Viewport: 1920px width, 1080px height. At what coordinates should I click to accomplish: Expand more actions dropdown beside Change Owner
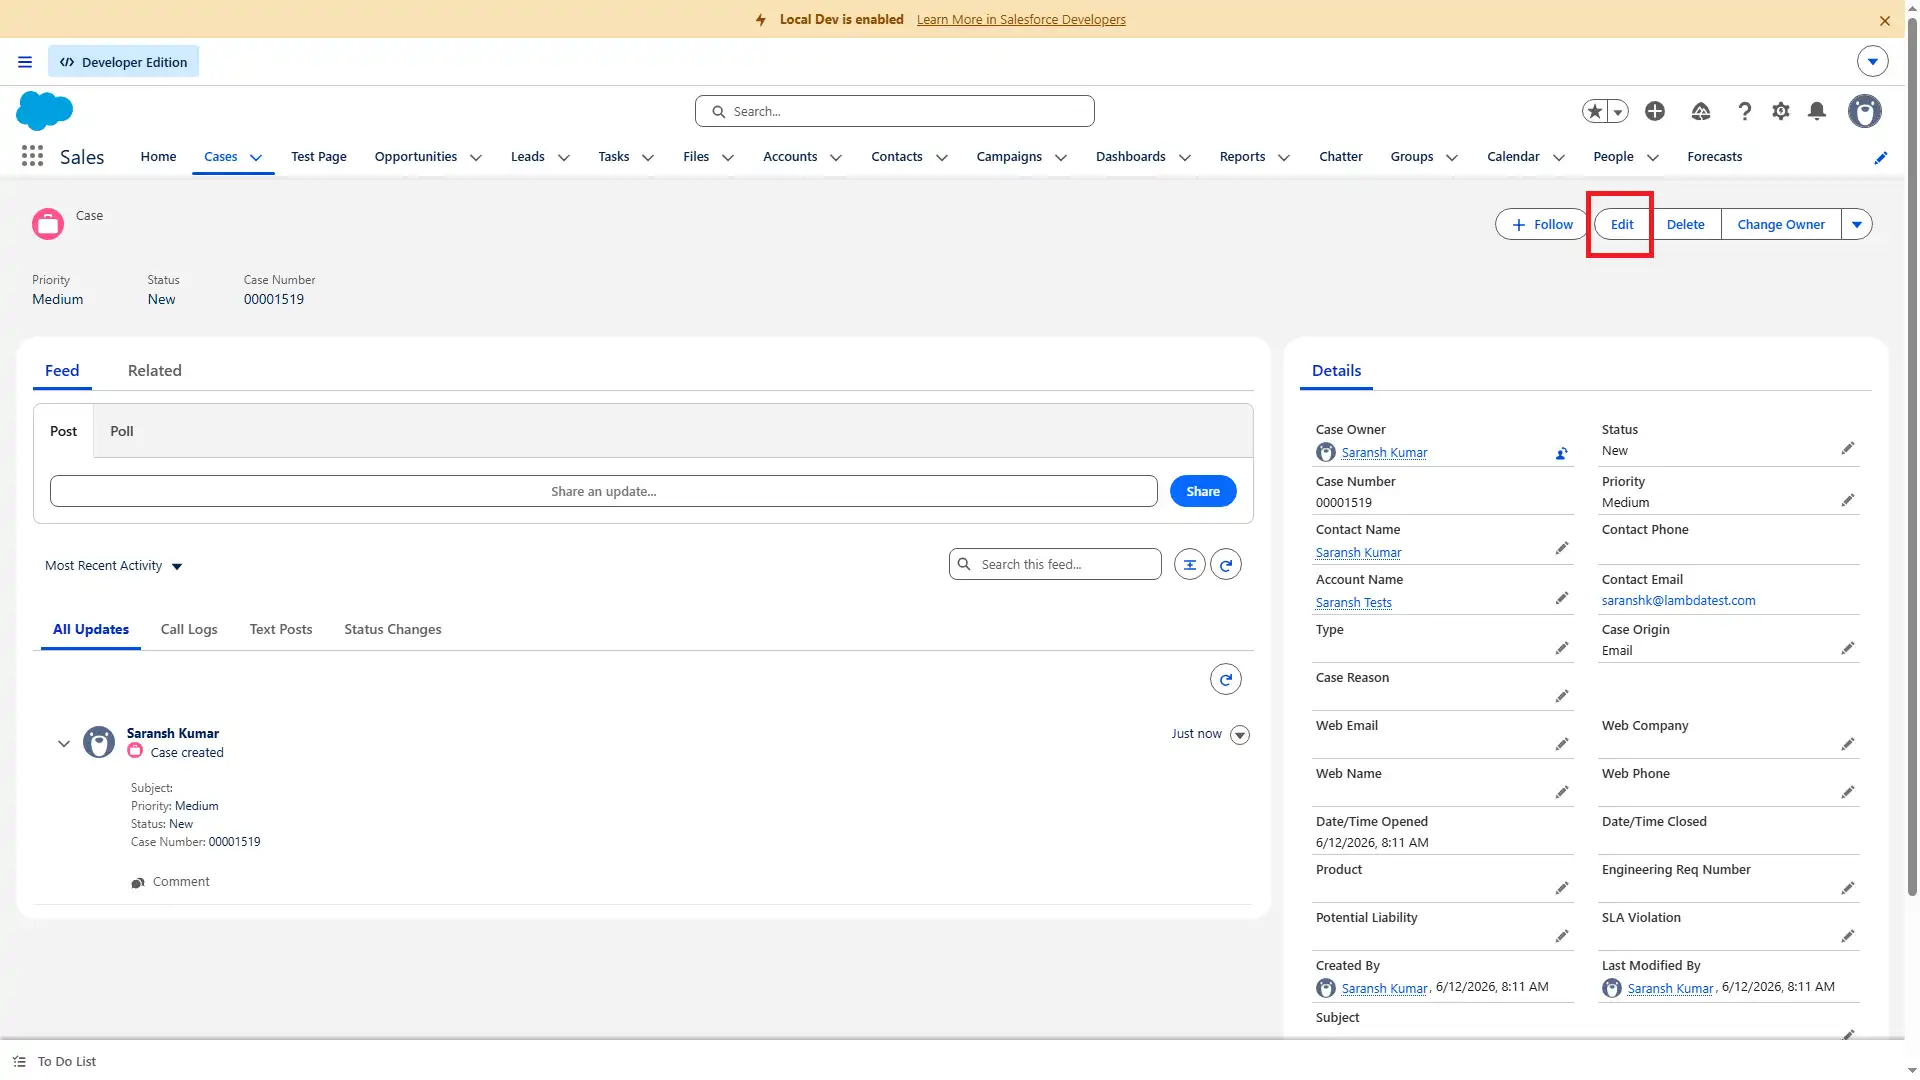(x=1857, y=225)
